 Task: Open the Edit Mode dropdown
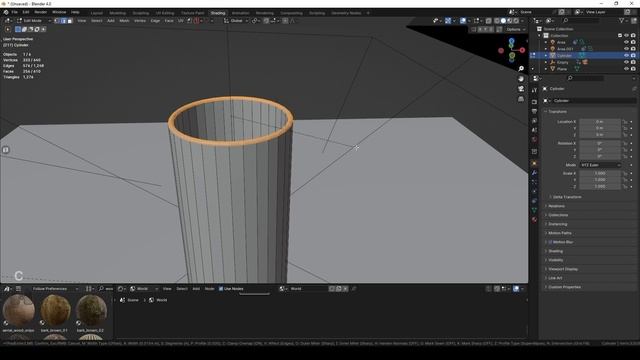(33, 20)
